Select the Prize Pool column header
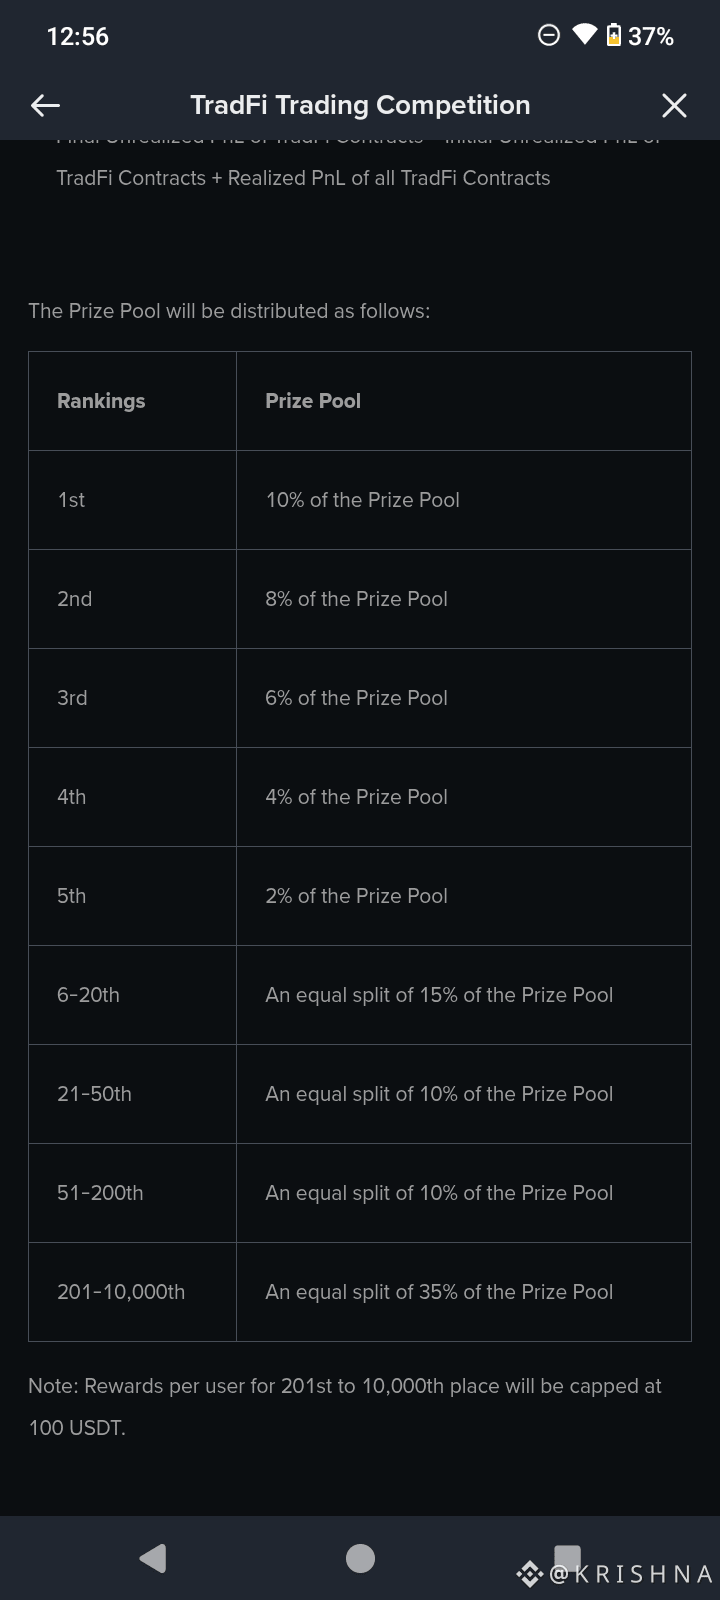The height and width of the screenshot is (1600, 720). click(x=313, y=401)
